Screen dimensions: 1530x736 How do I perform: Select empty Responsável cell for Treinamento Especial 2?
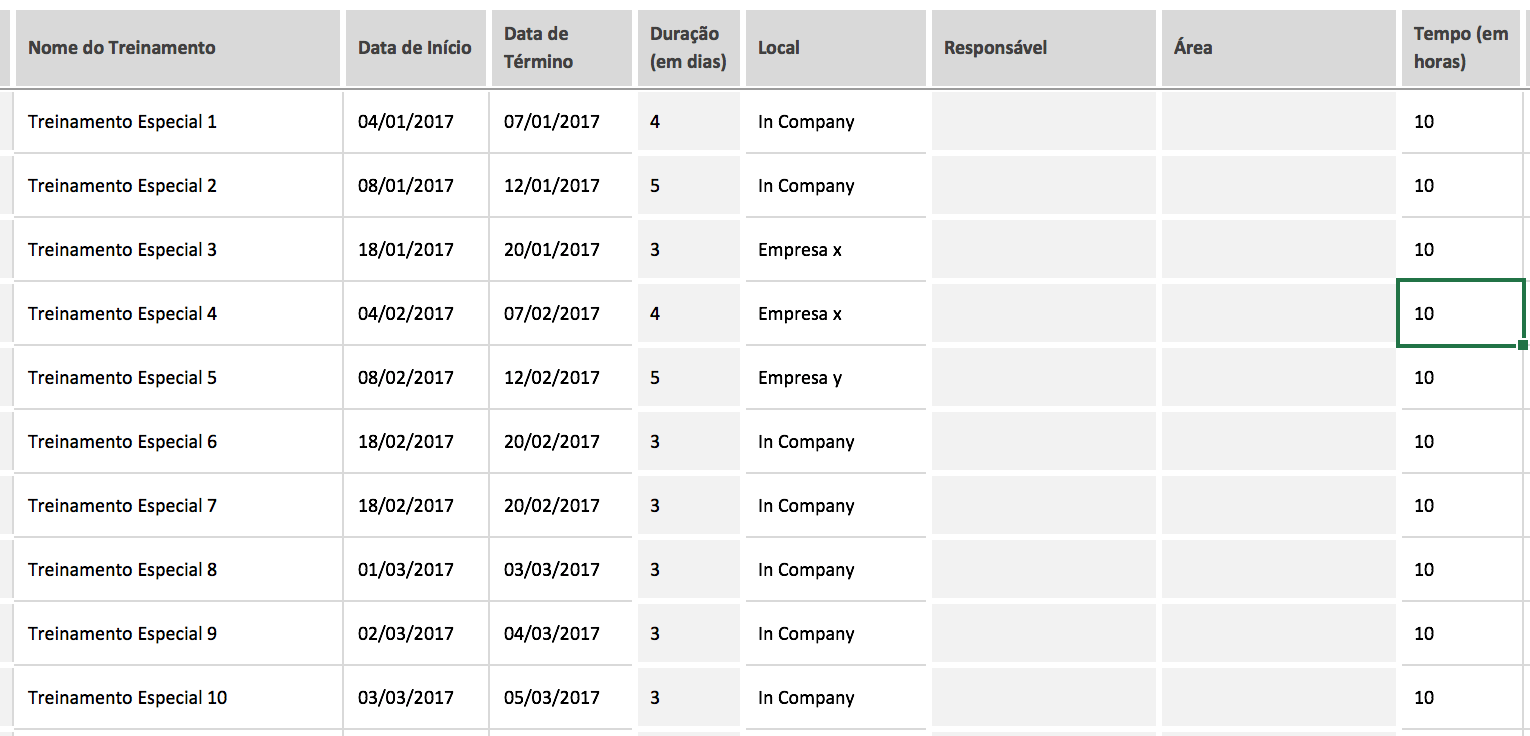pyautogui.click(x=1043, y=186)
